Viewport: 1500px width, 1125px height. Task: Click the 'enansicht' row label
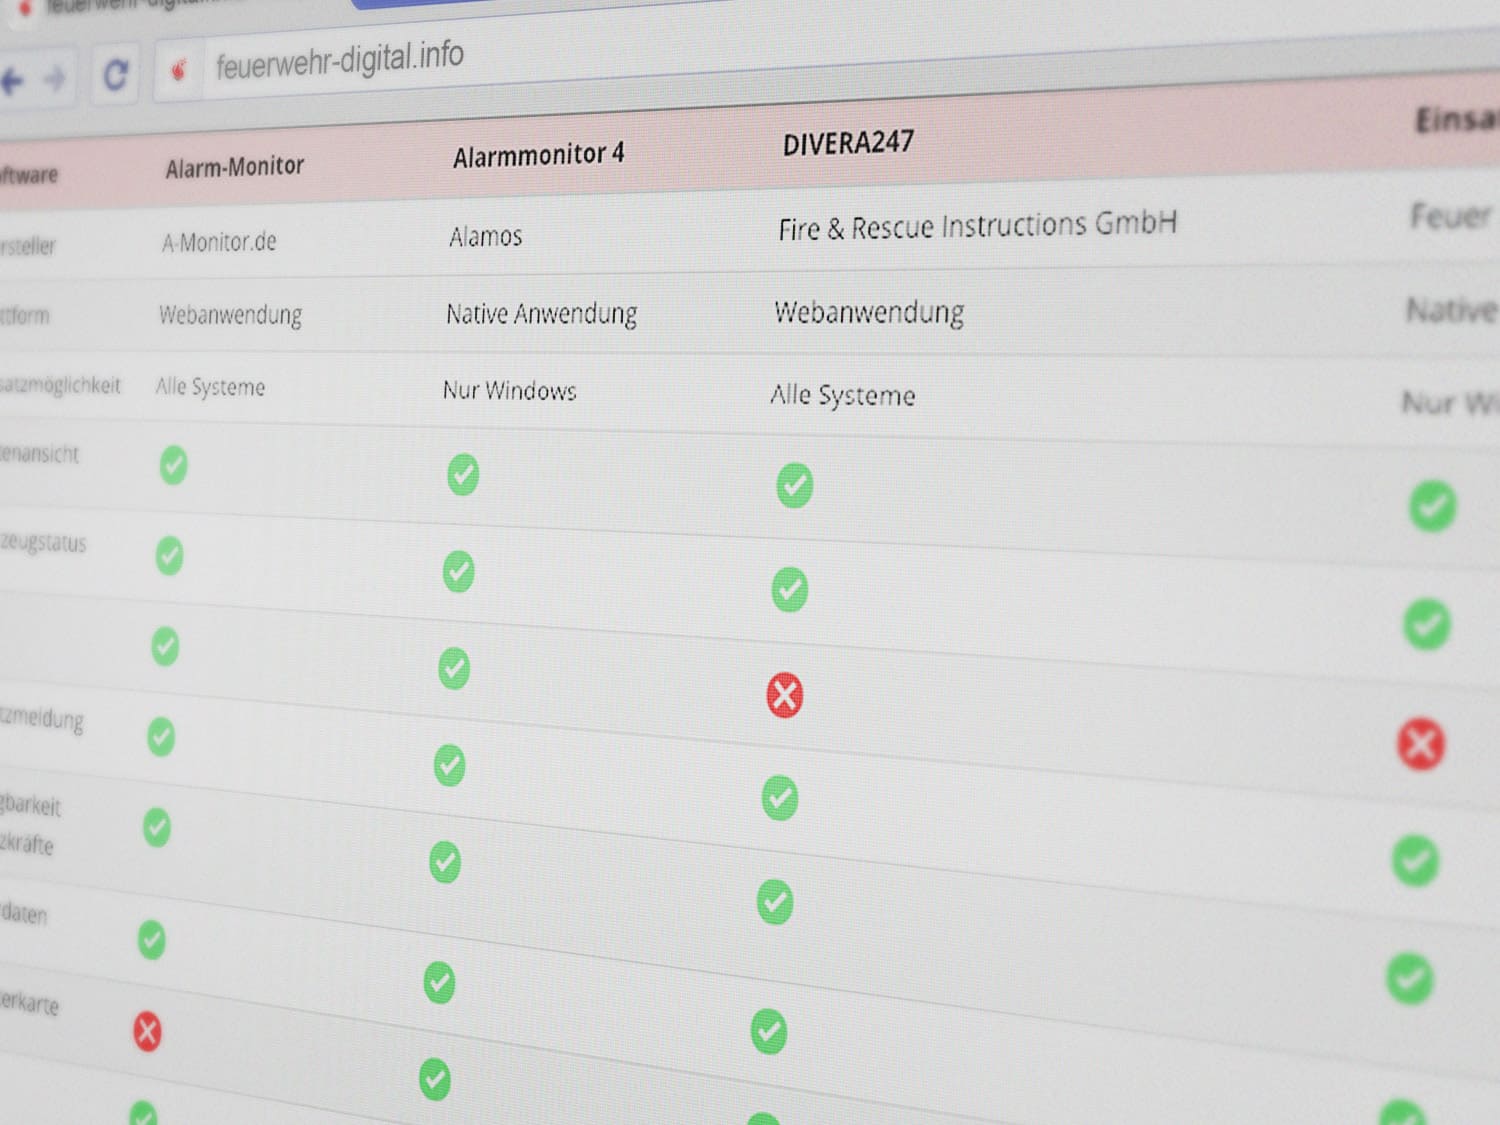point(39,454)
